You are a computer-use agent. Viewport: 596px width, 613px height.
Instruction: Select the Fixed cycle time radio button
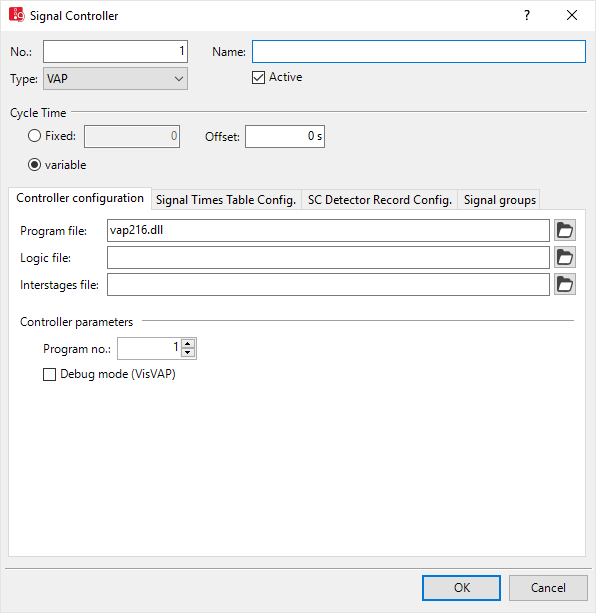[x=34, y=136]
